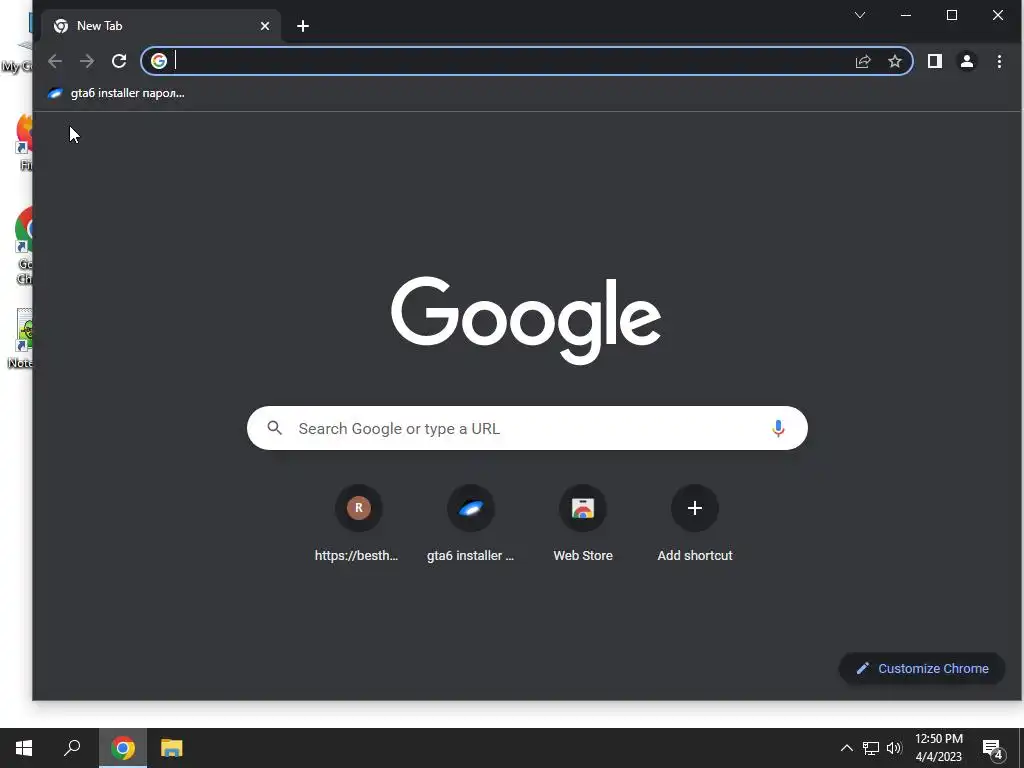Open the Chrome profile avatar menu
The width and height of the screenshot is (1024, 768).
tap(967, 61)
